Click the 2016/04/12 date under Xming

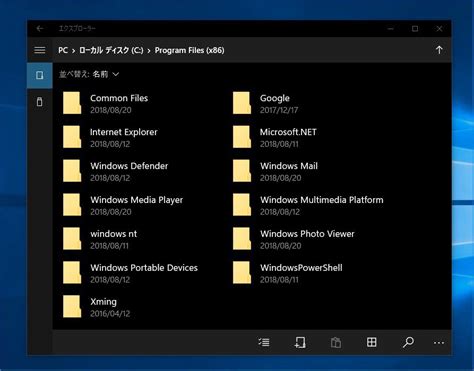tap(110, 313)
